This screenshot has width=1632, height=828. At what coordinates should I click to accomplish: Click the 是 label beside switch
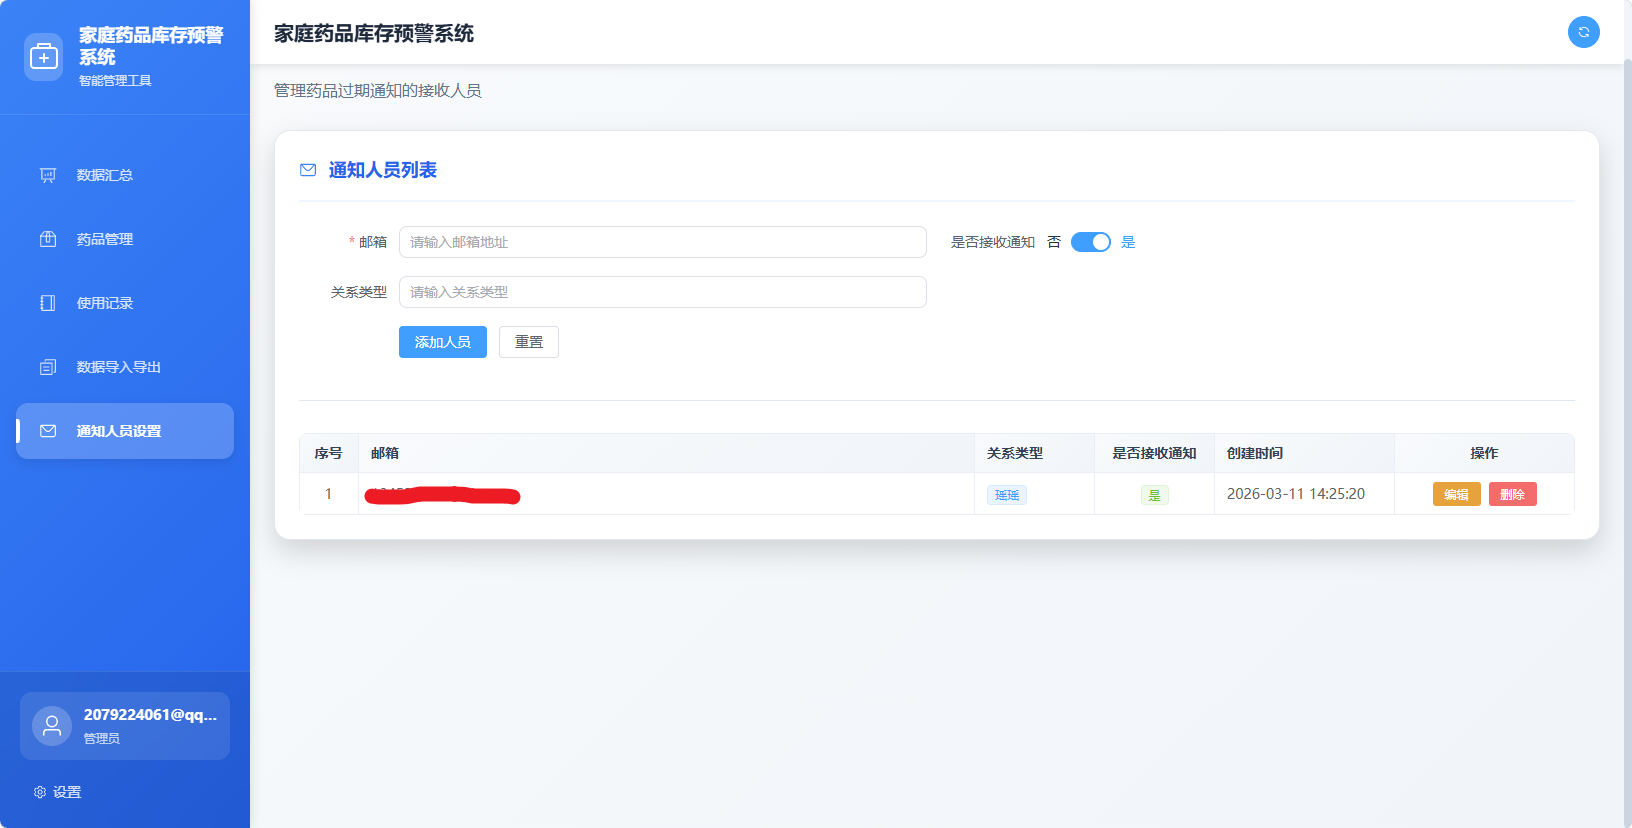1128,242
